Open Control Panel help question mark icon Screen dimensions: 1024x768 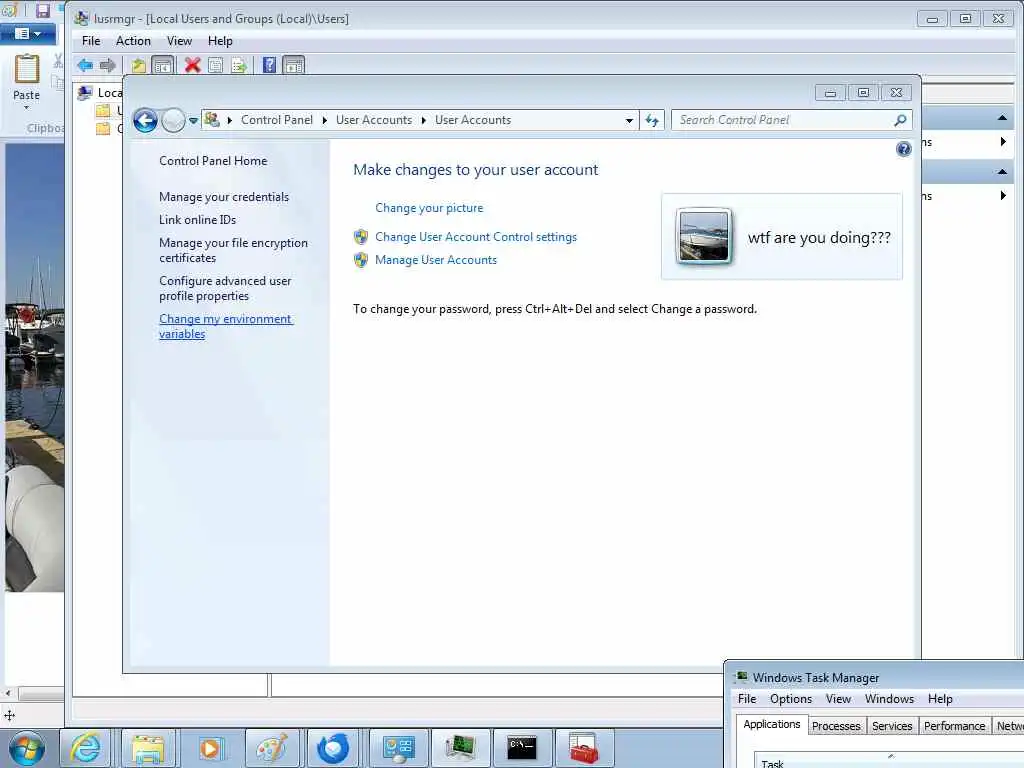903,150
